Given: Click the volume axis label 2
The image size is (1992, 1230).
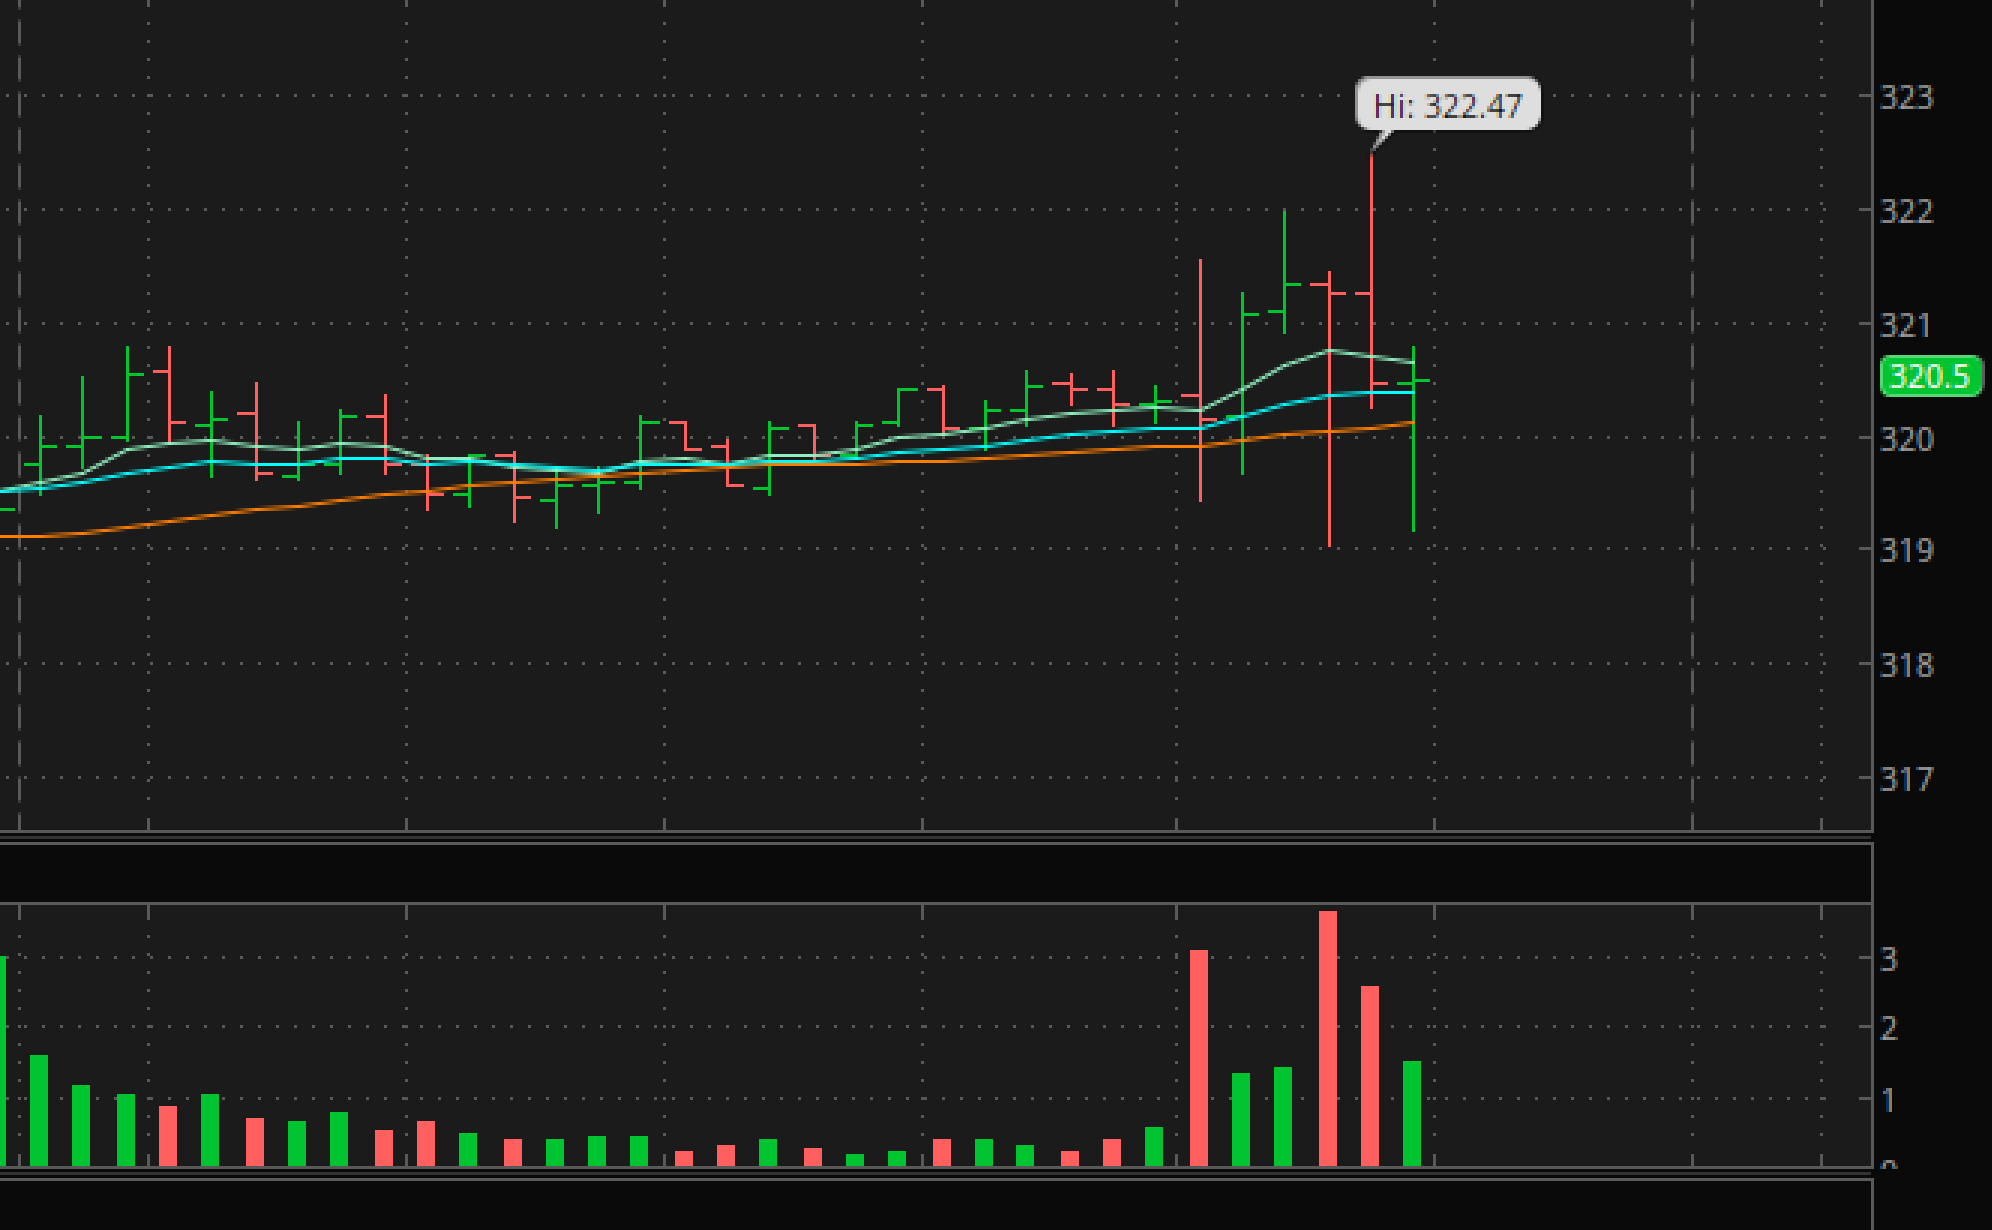Looking at the screenshot, I should [x=1888, y=1028].
